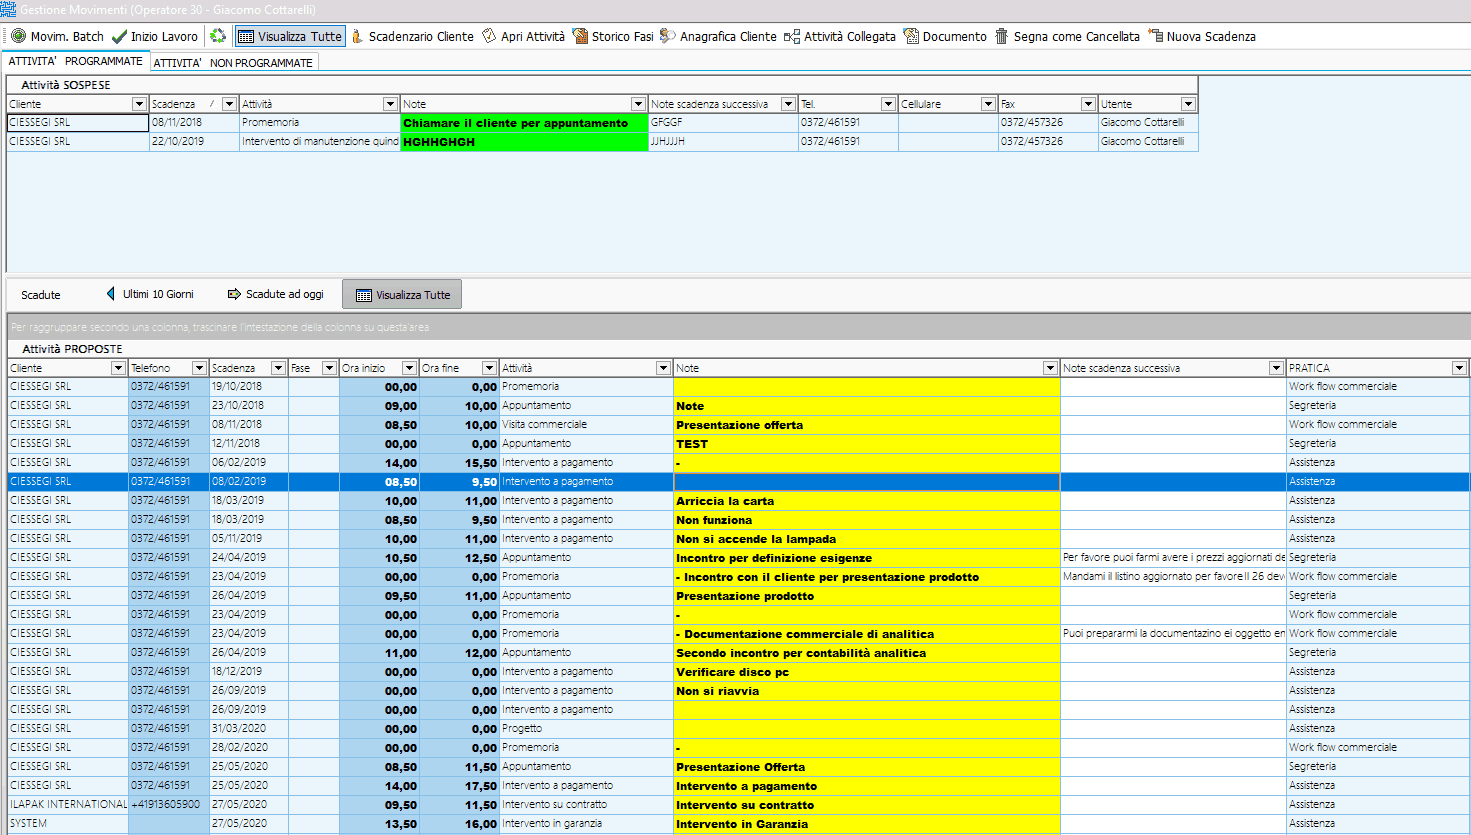Open Anagrafica Cliente record

pyautogui.click(x=717, y=36)
